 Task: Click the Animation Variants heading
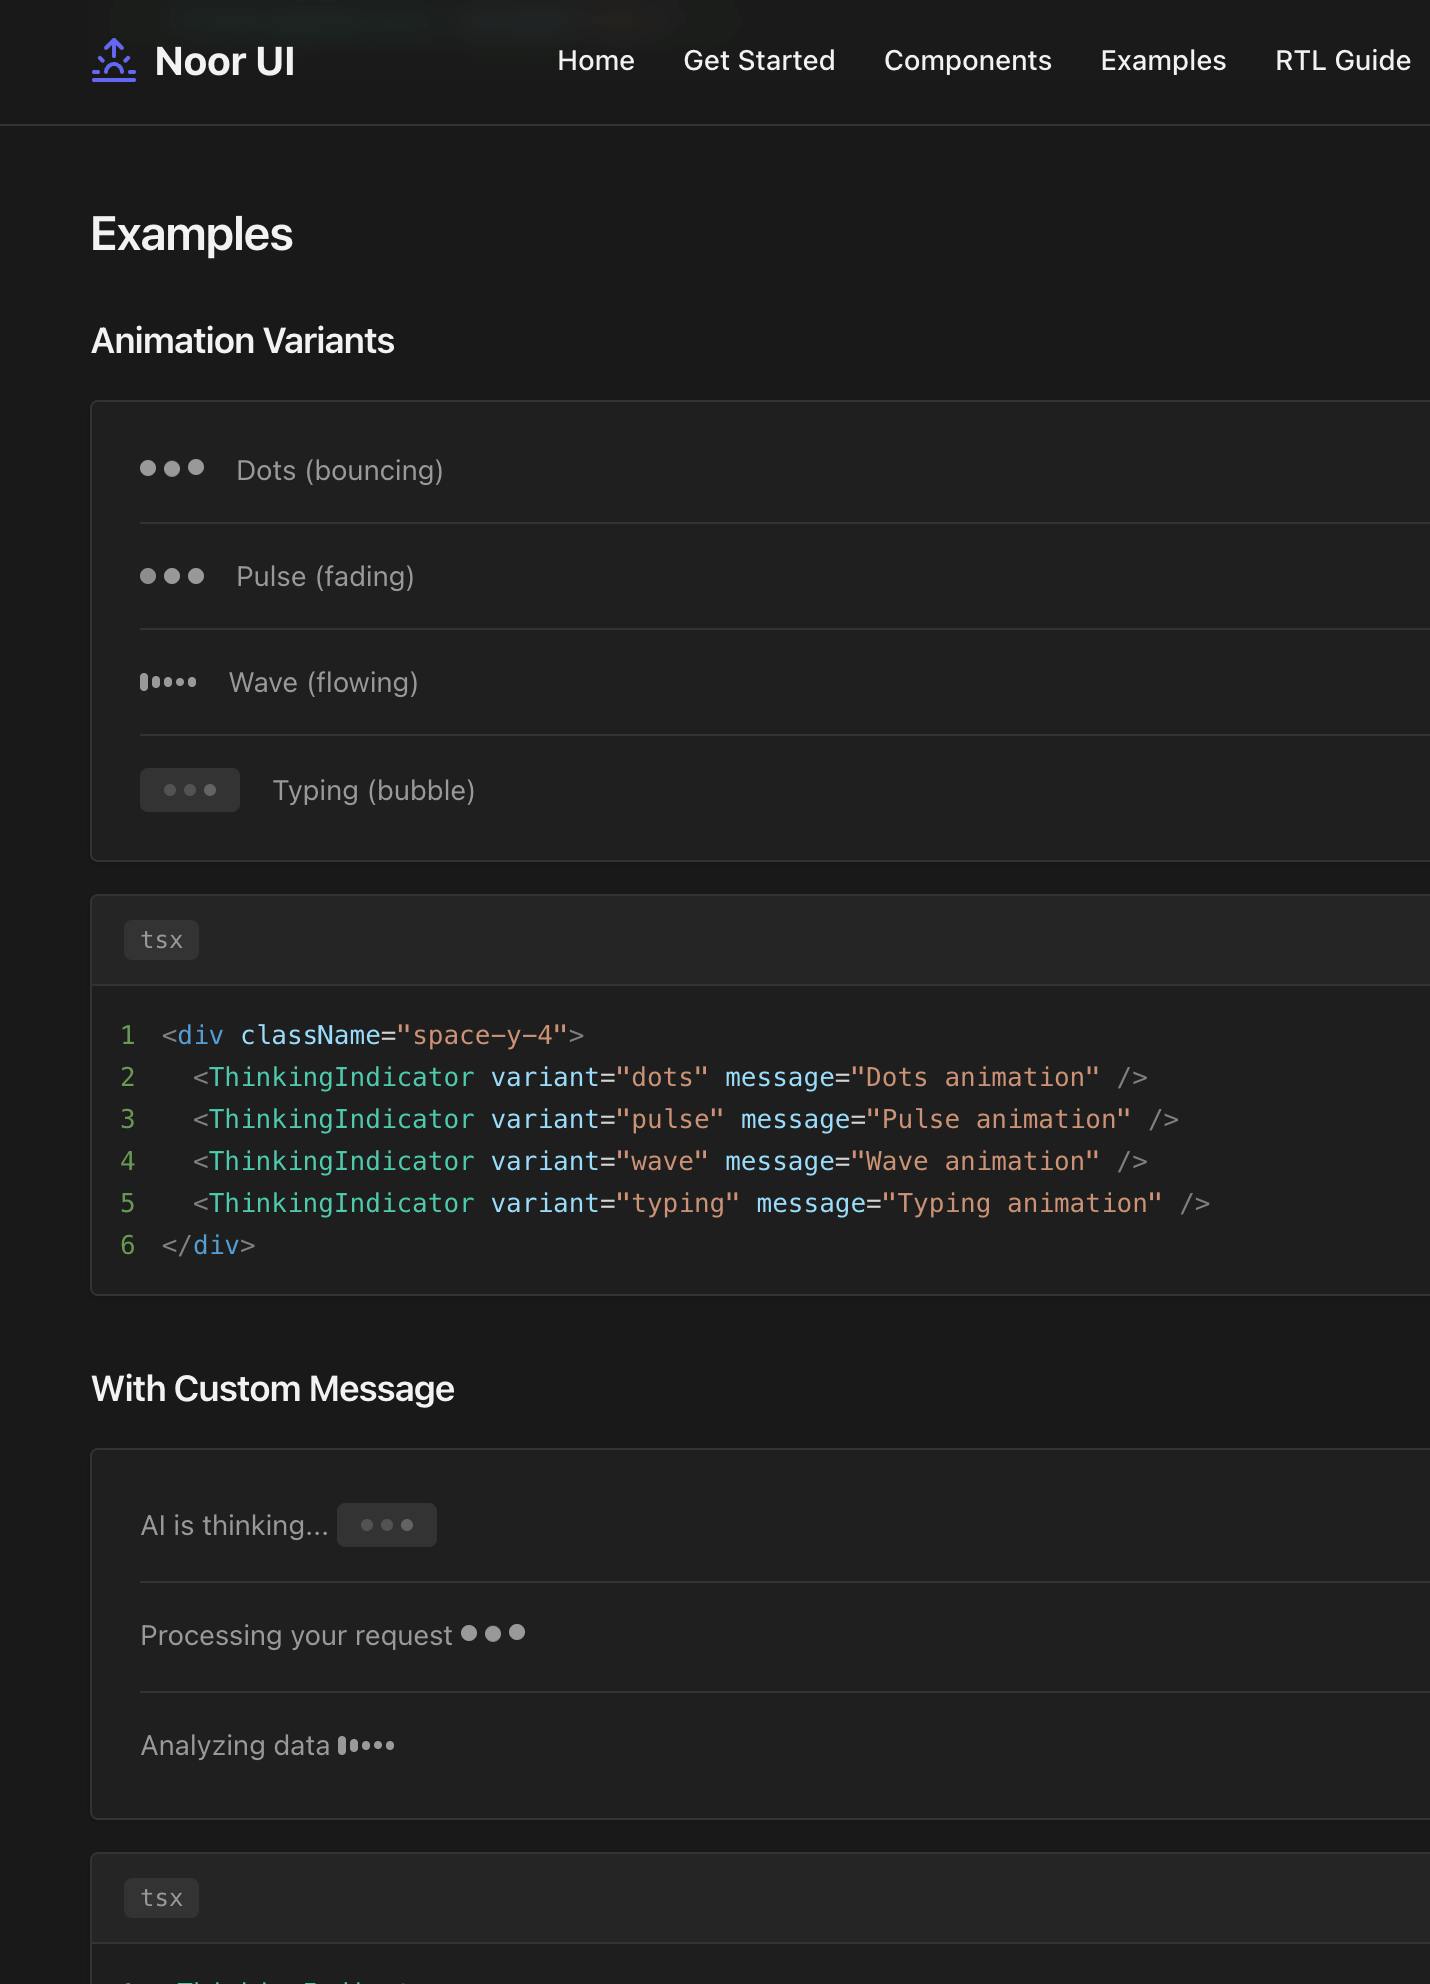click(243, 341)
